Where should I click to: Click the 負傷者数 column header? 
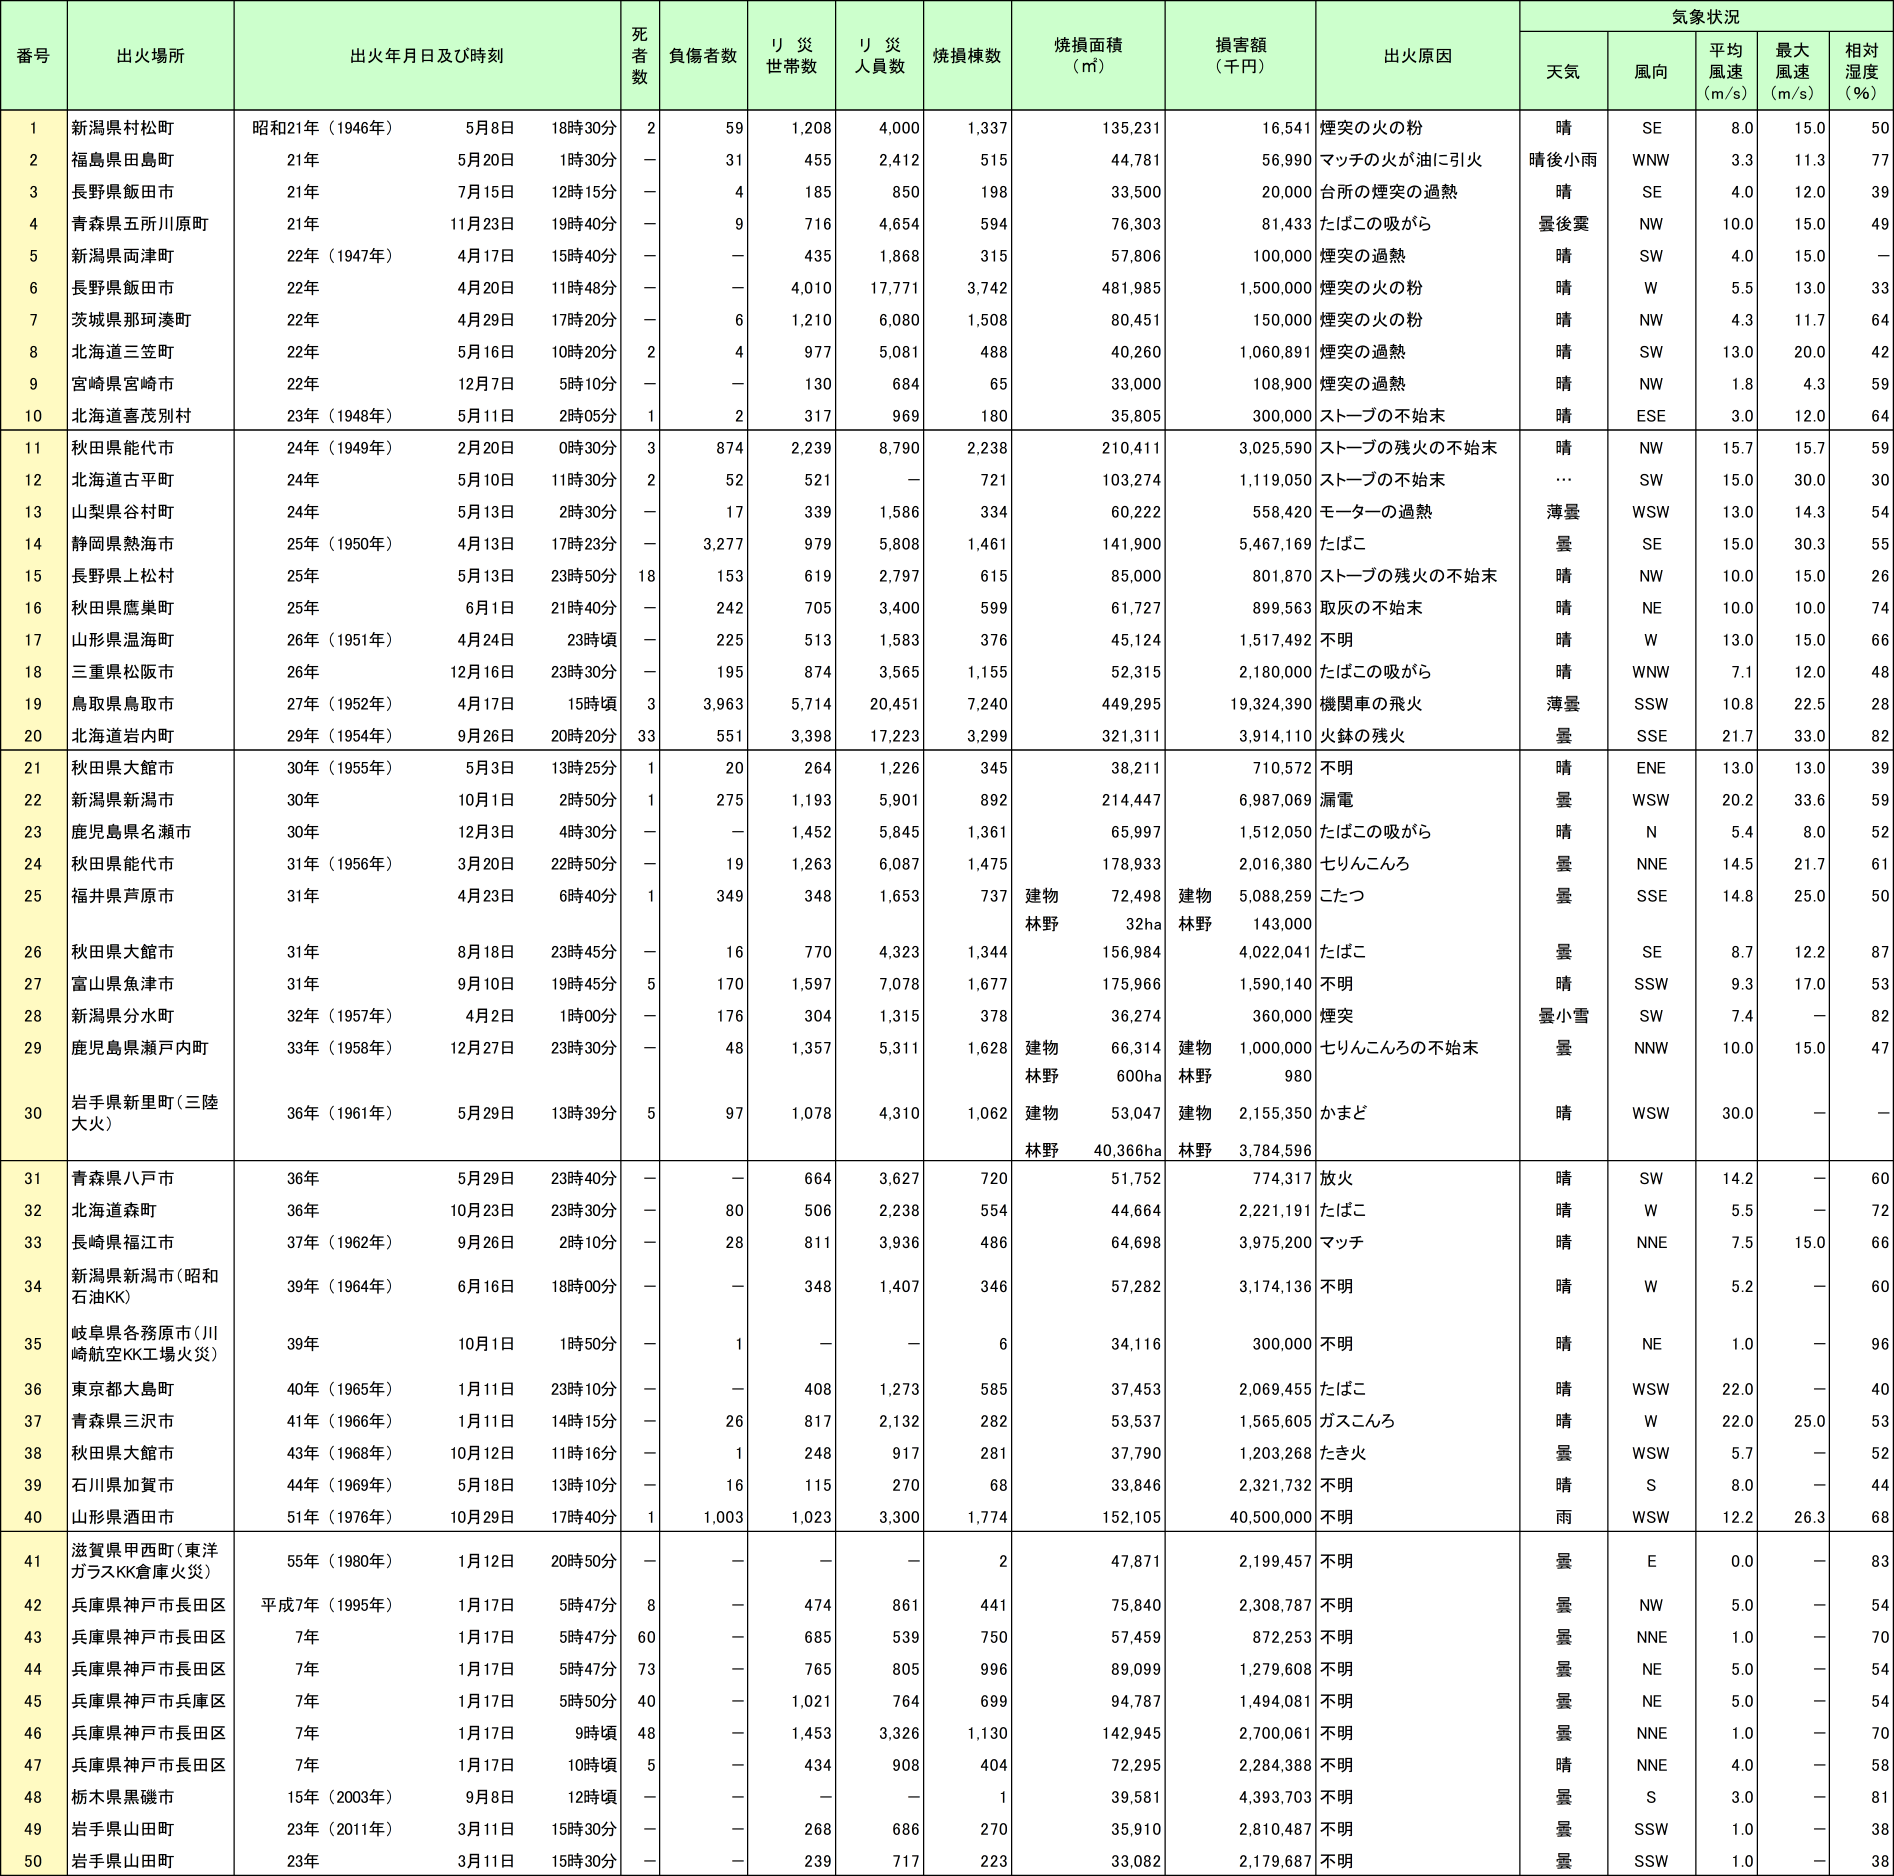click(703, 56)
